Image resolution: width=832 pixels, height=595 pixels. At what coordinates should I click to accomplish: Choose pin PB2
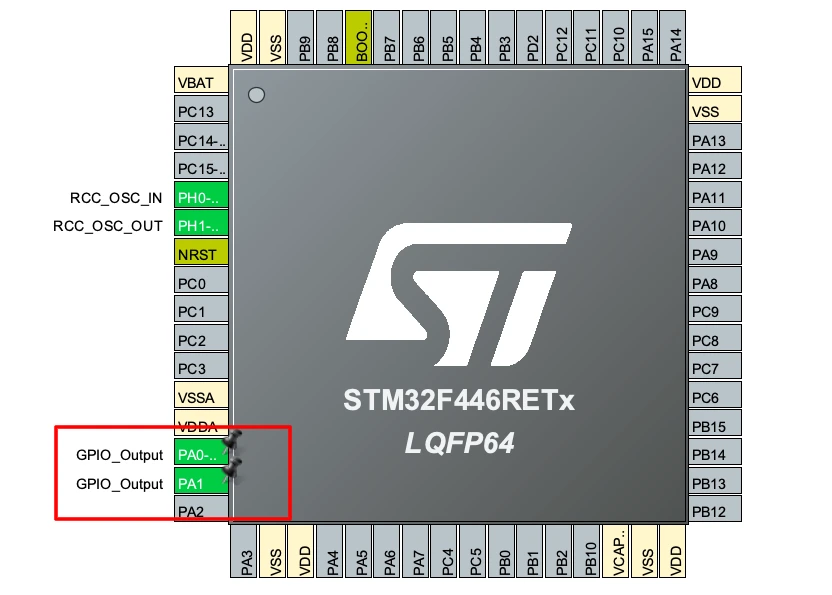tap(559, 551)
